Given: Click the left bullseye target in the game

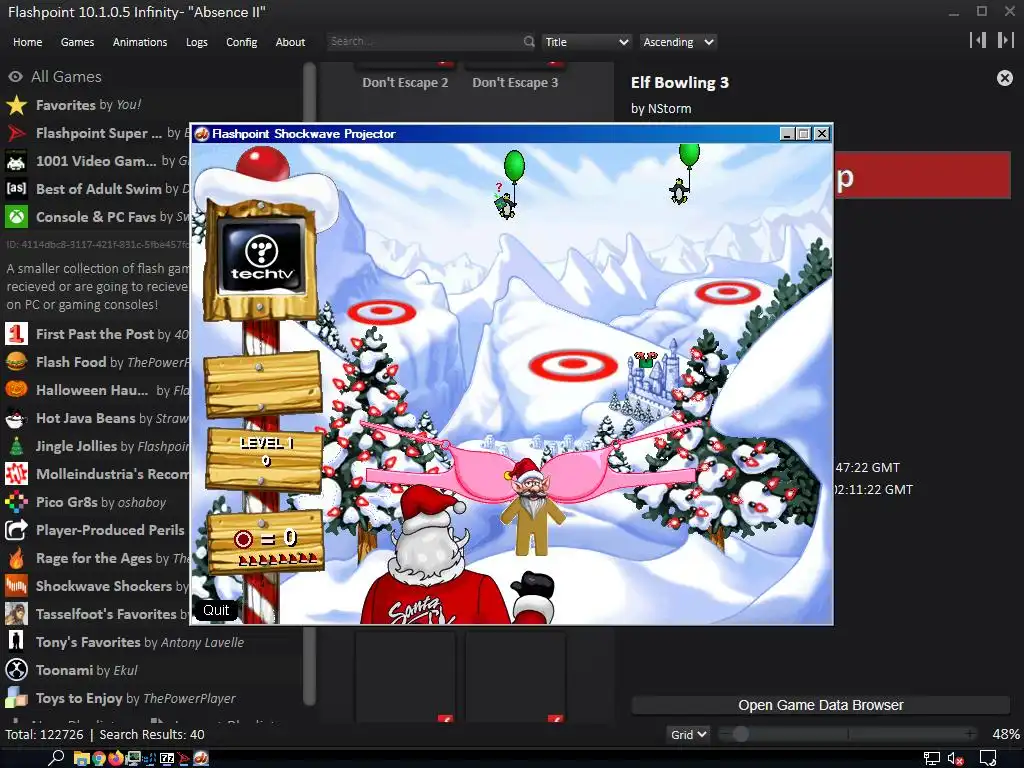Looking at the screenshot, I should pyautogui.click(x=381, y=312).
